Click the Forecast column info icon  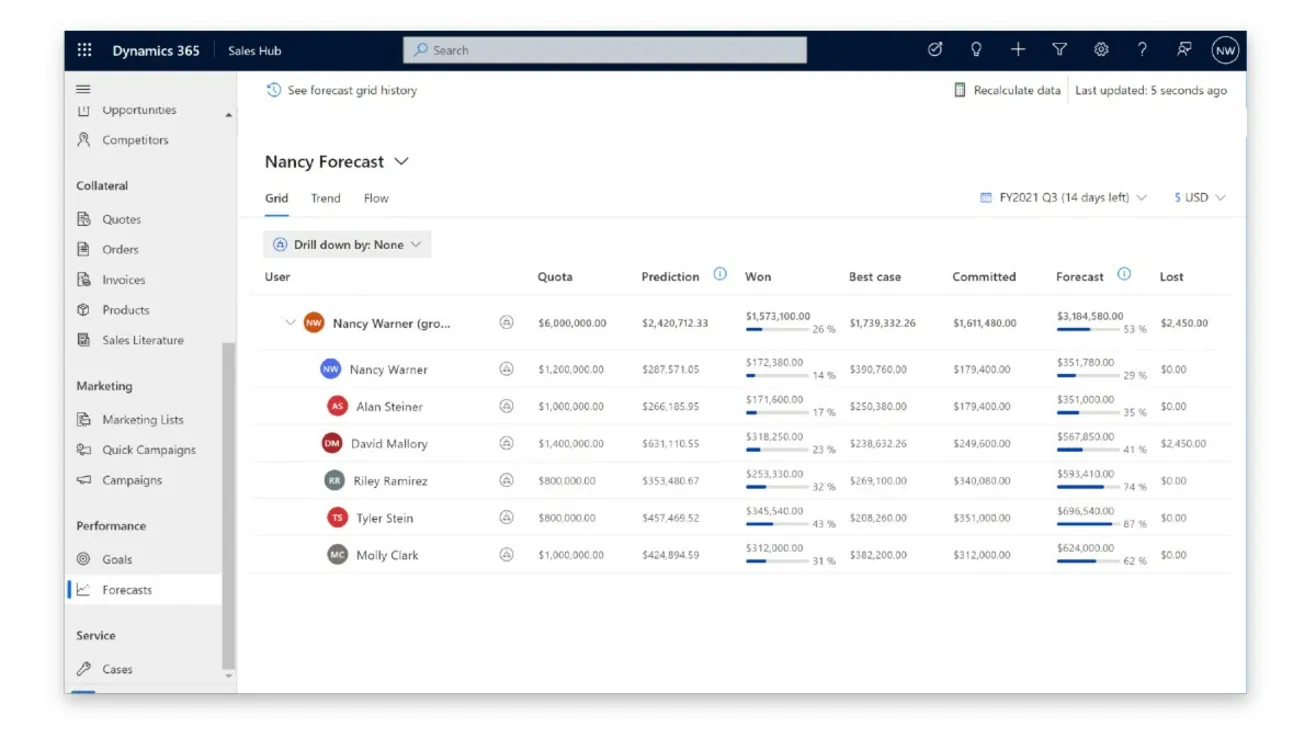1124,275
